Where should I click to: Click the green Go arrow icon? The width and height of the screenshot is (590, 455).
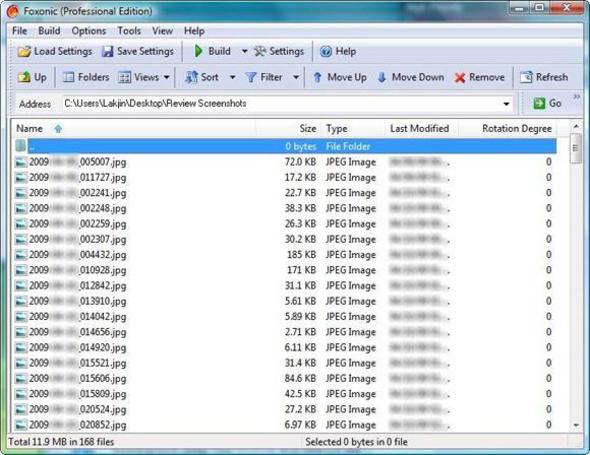(x=539, y=103)
